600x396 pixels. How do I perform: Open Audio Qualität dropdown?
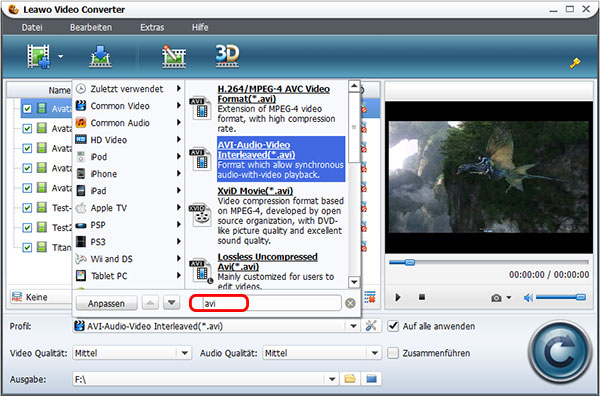click(375, 353)
